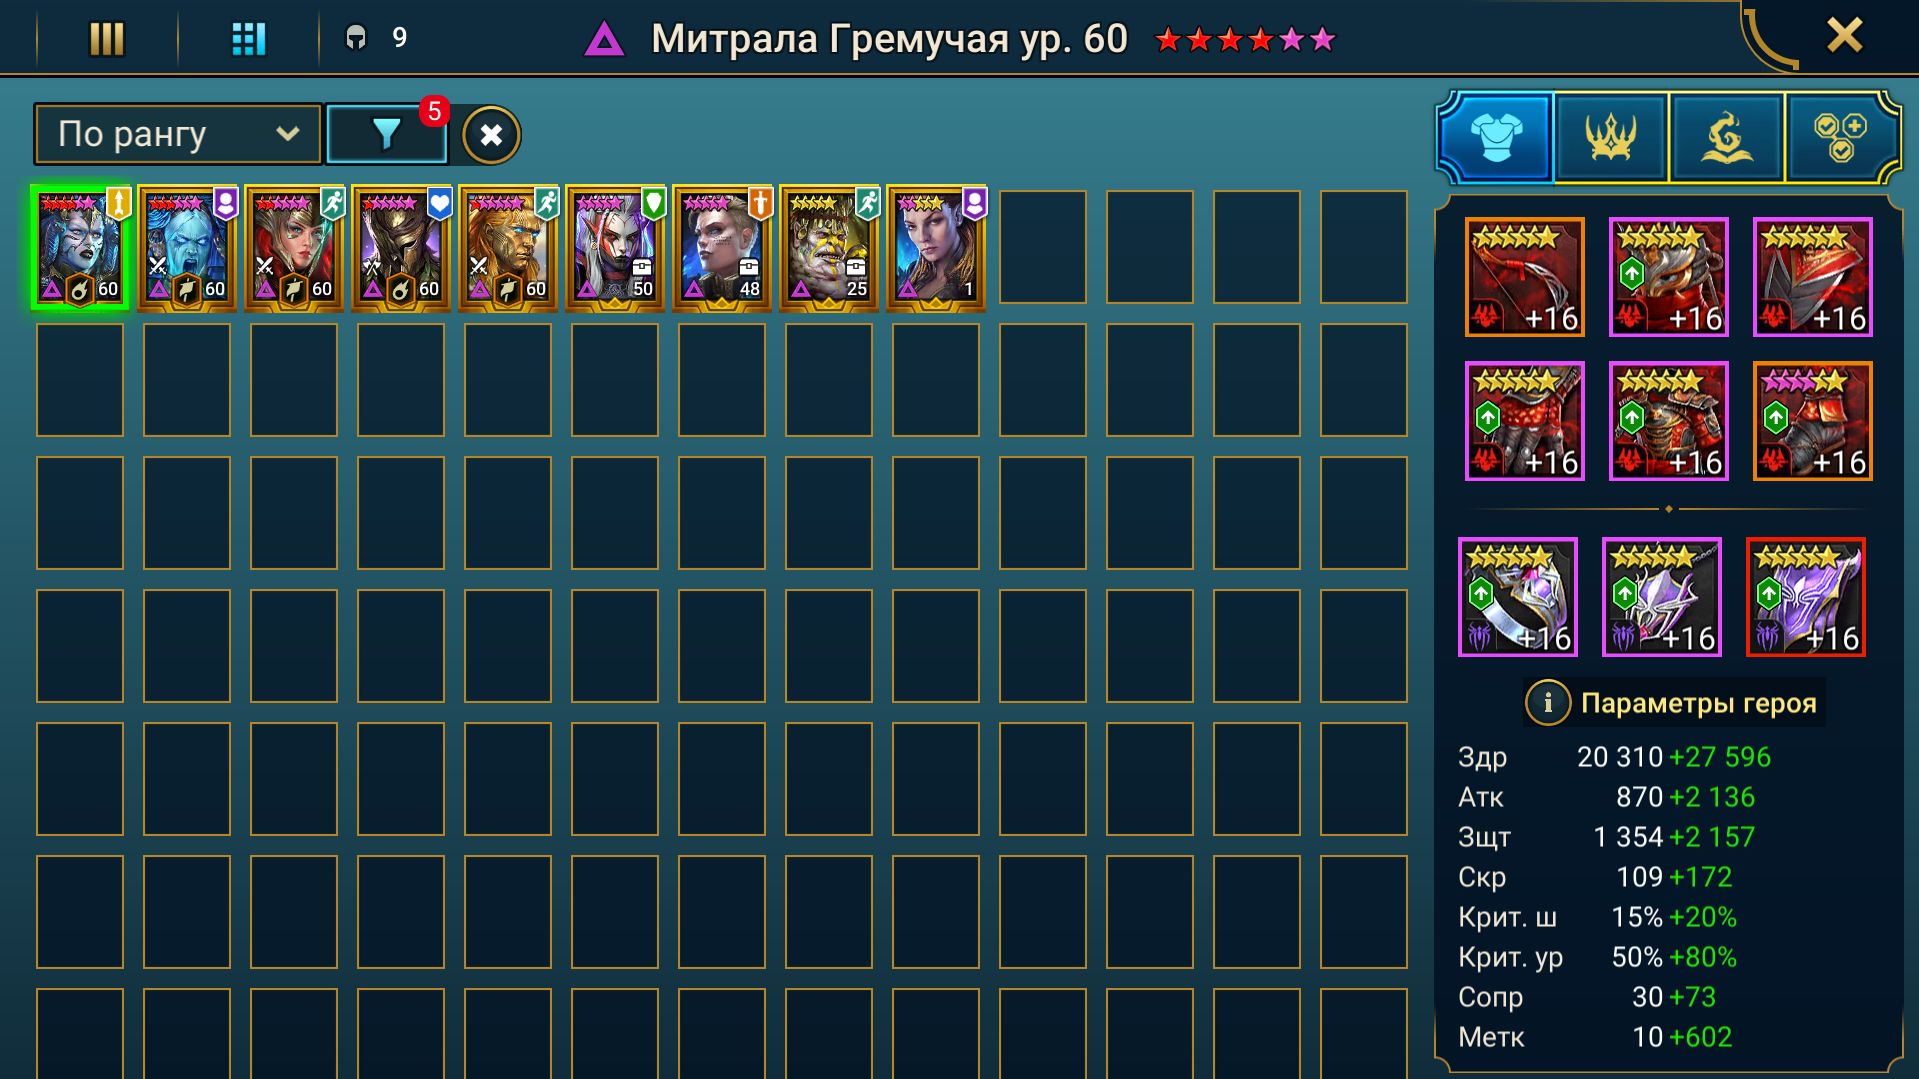Click the info circle icon beside hero parameters
This screenshot has height=1079, width=1919.
(1547, 703)
